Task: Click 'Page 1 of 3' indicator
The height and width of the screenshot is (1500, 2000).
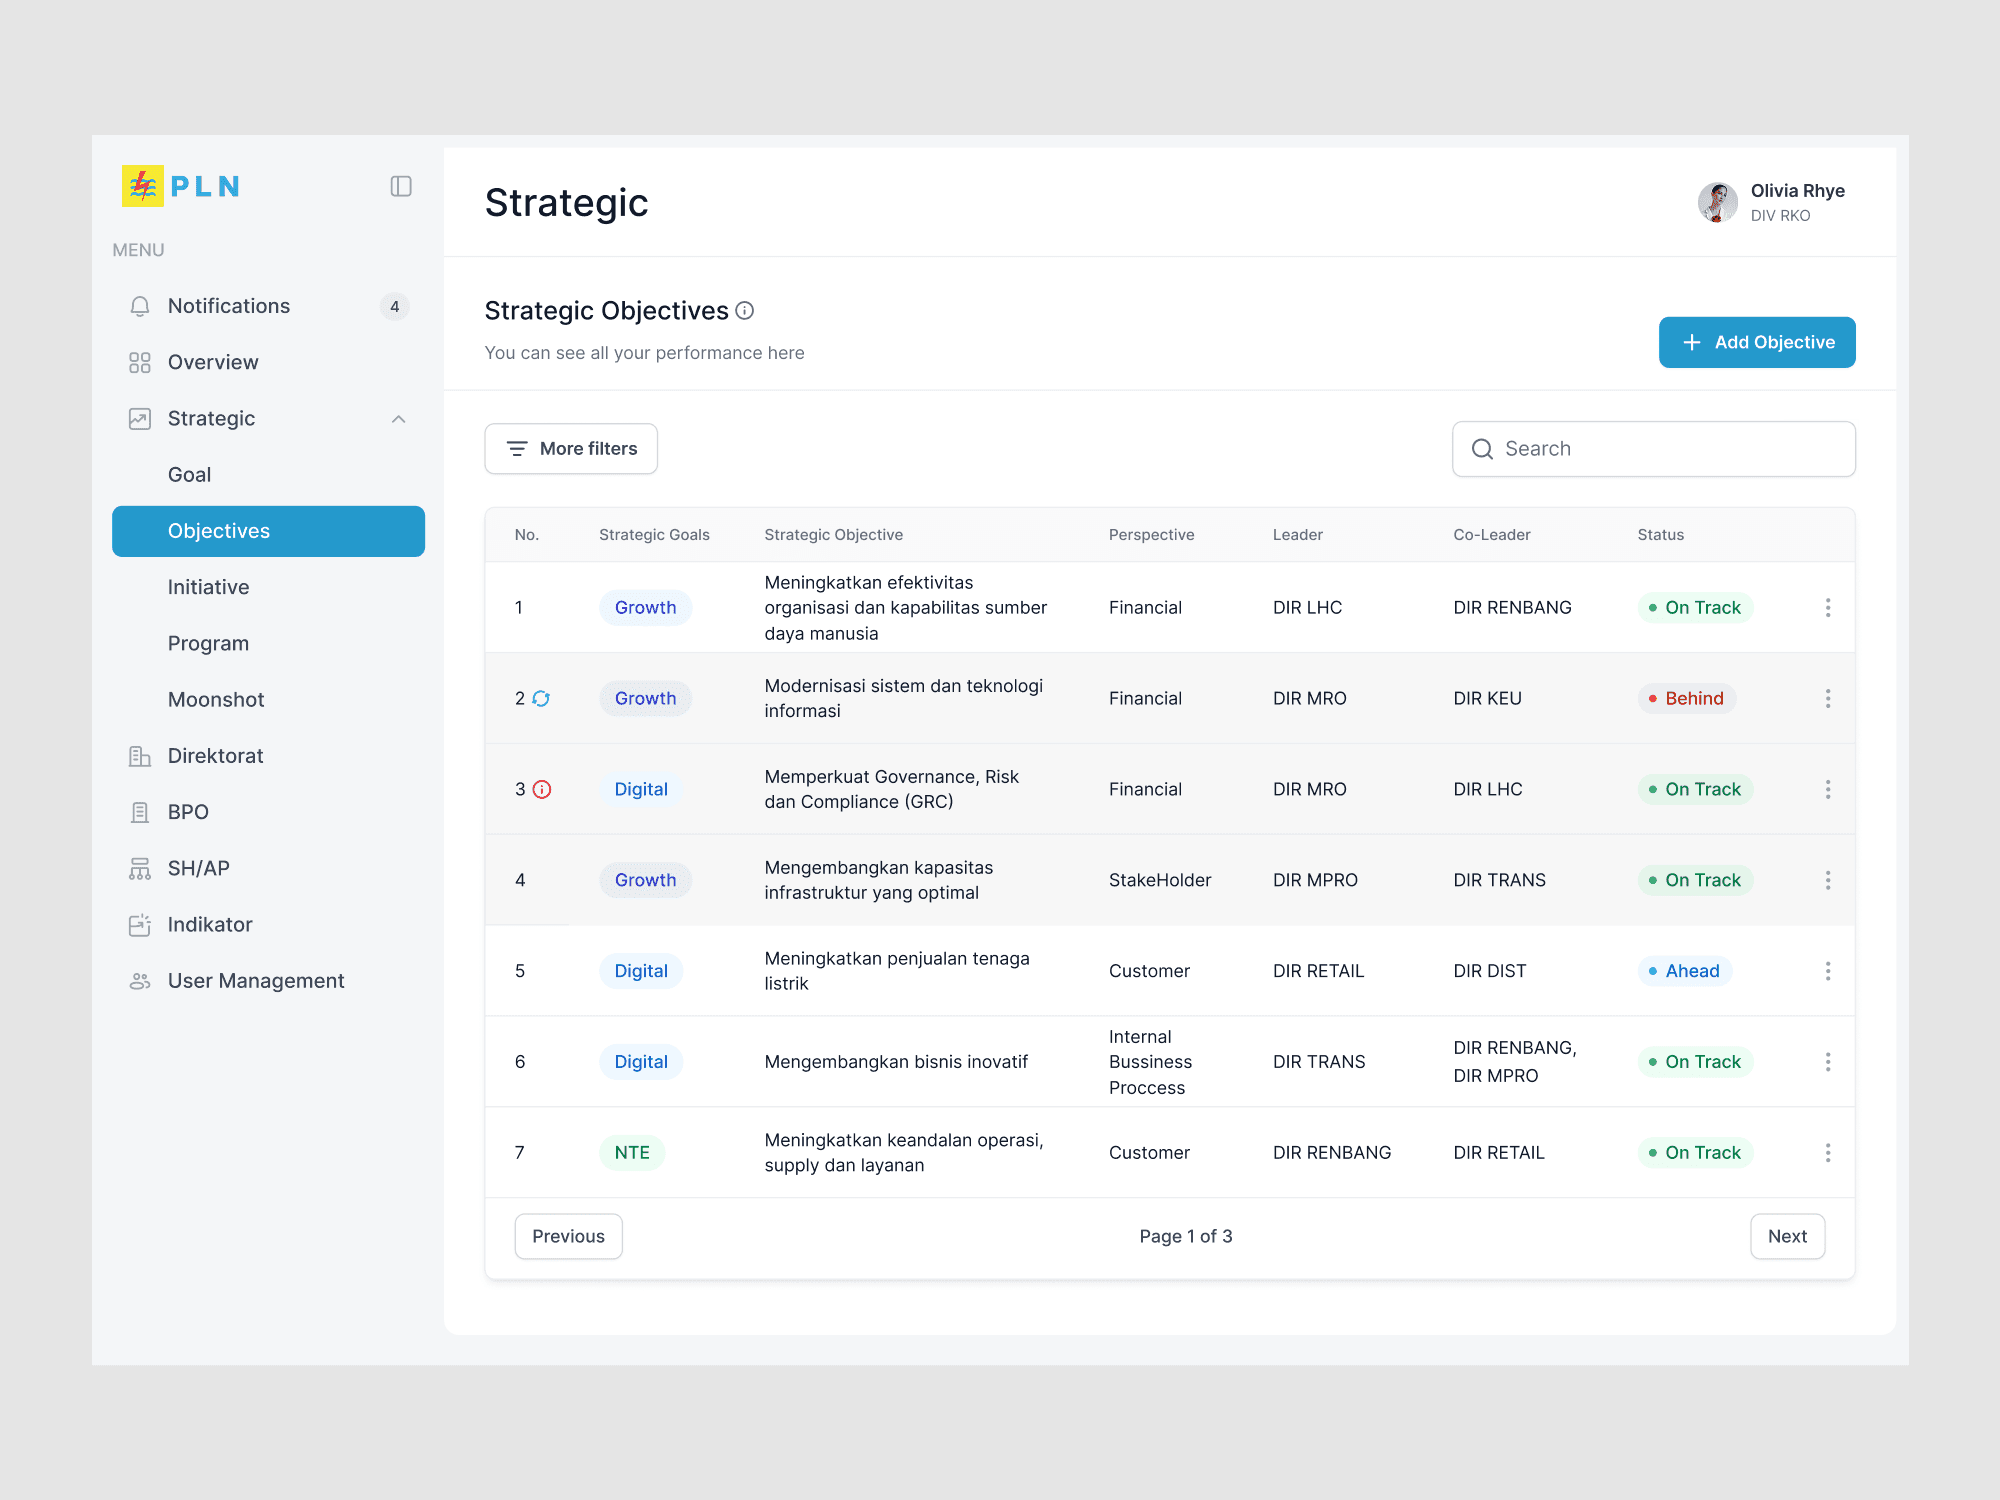Action: [x=1185, y=1236]
